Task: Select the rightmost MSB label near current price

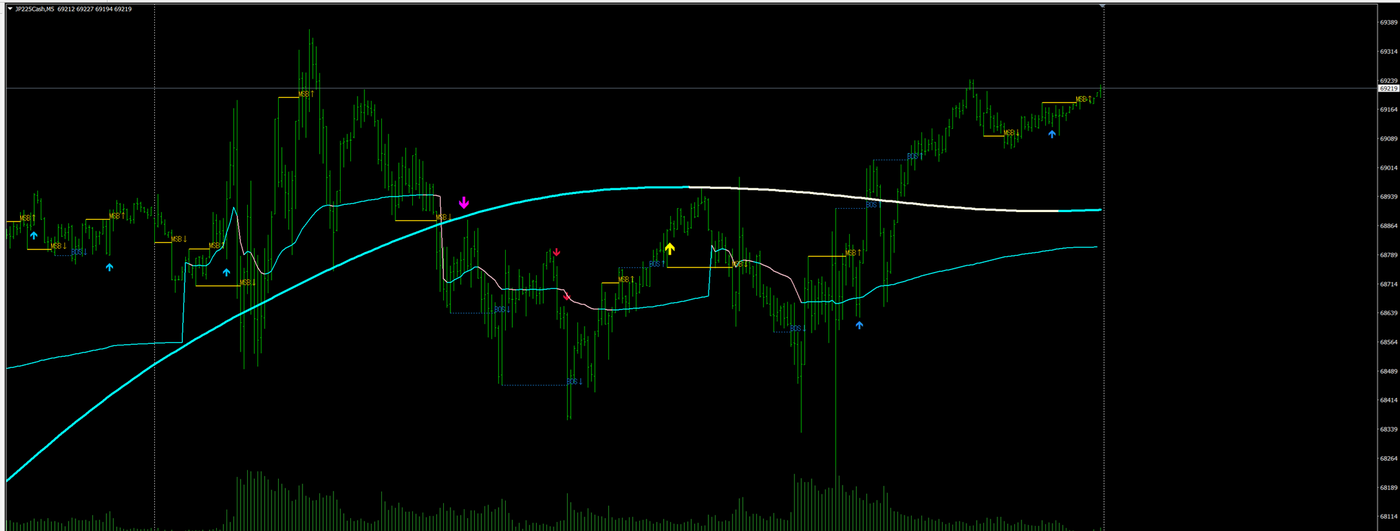Action: point(1083,100)
